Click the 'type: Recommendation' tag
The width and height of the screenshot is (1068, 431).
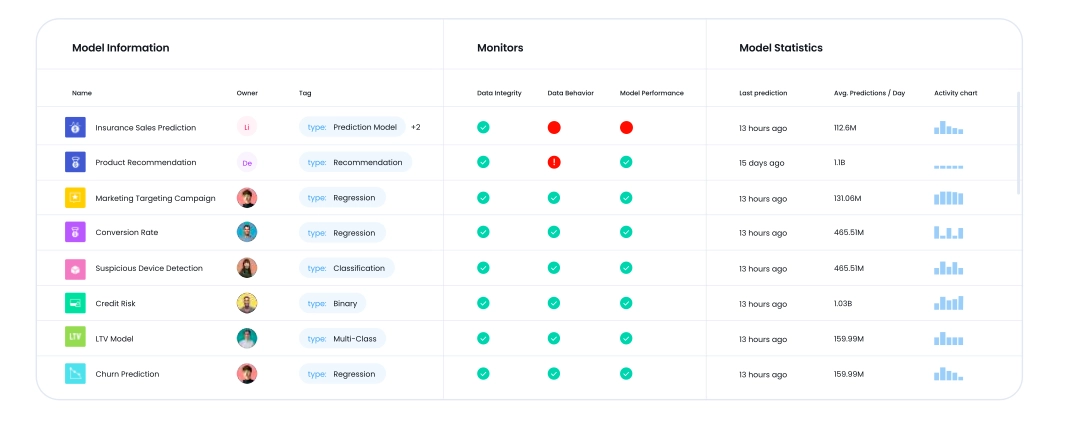click(356, 163)
